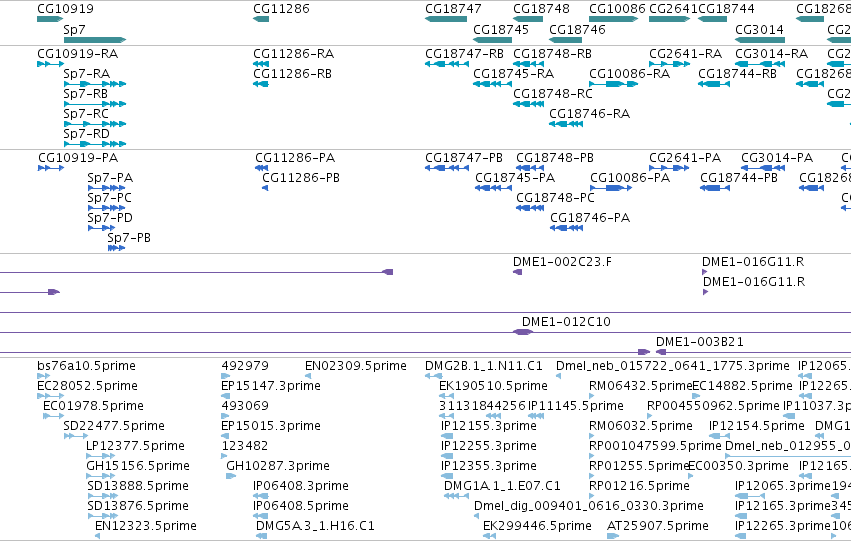This screenshot has height=541, width=851.
Task: Select the CG10919 gene glyph
Action: pyautogui.click(x=50, y=19)
